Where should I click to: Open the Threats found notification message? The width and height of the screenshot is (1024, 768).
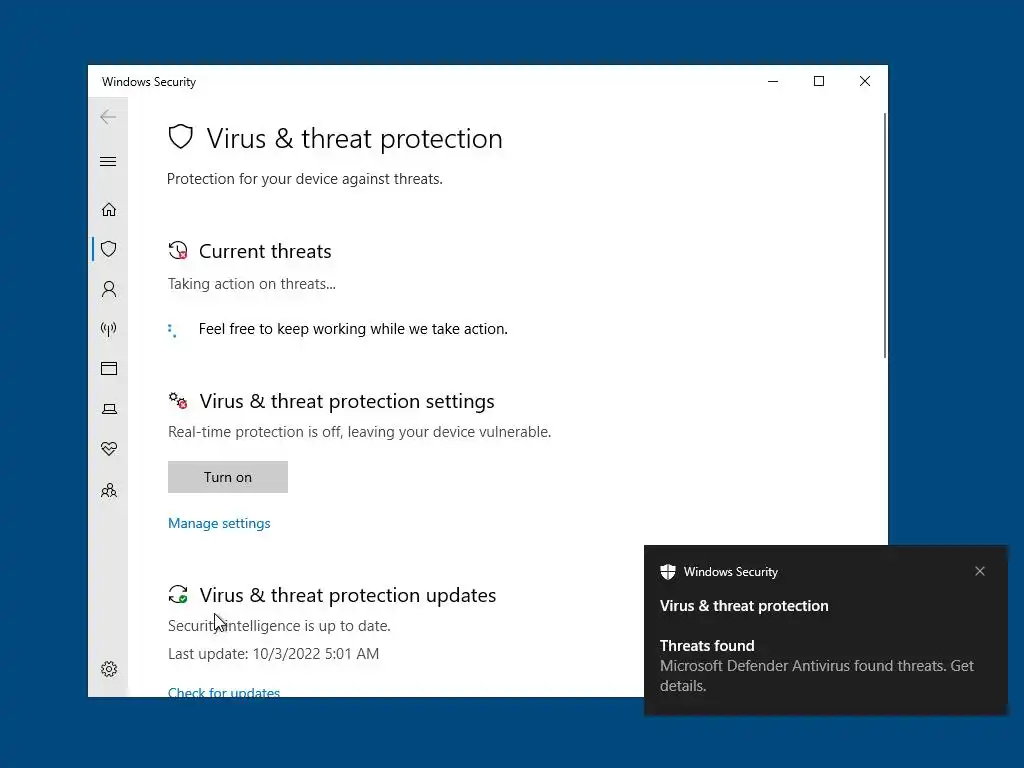(816, 665)
